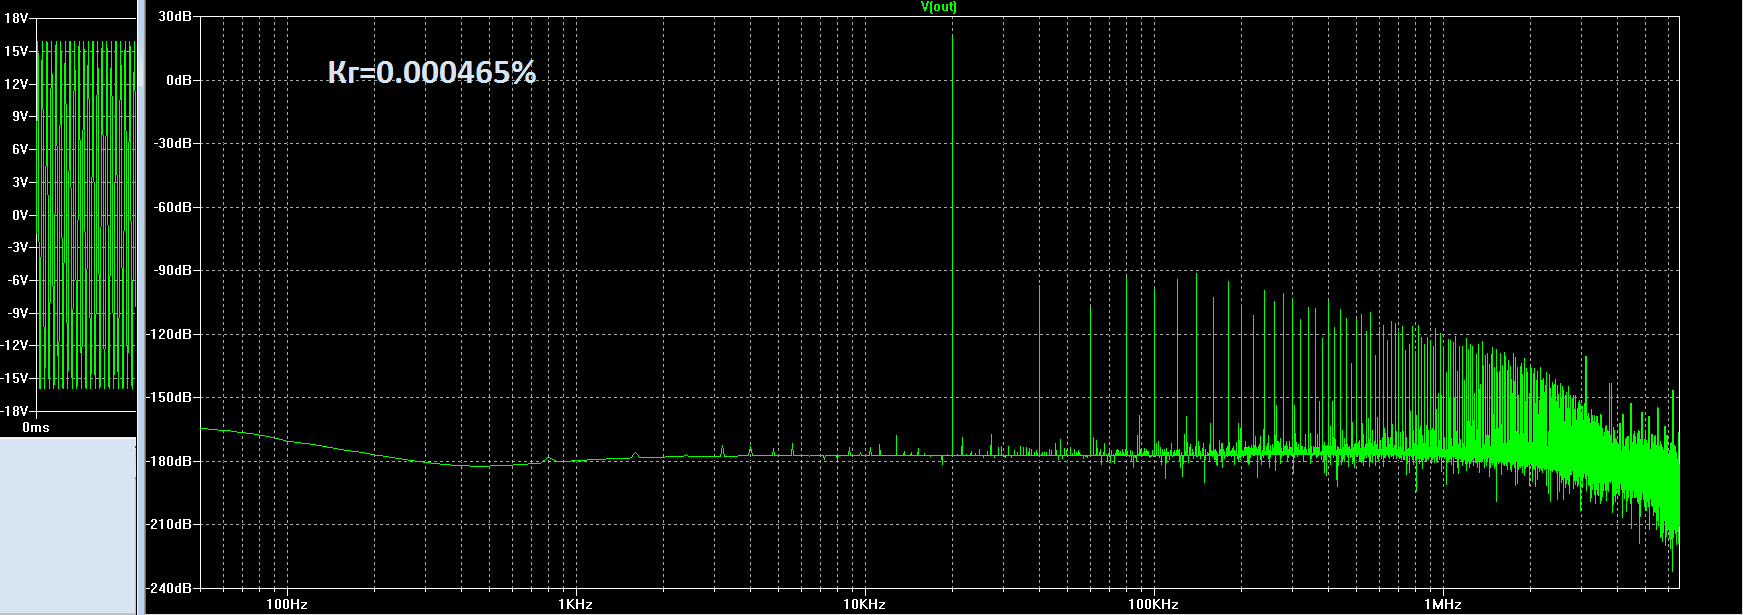The height and width of the screenshot is (615, 1743).
Task: Click the -9V label in waveform pane
Action: pyautogui.click(x=18, y=313)
